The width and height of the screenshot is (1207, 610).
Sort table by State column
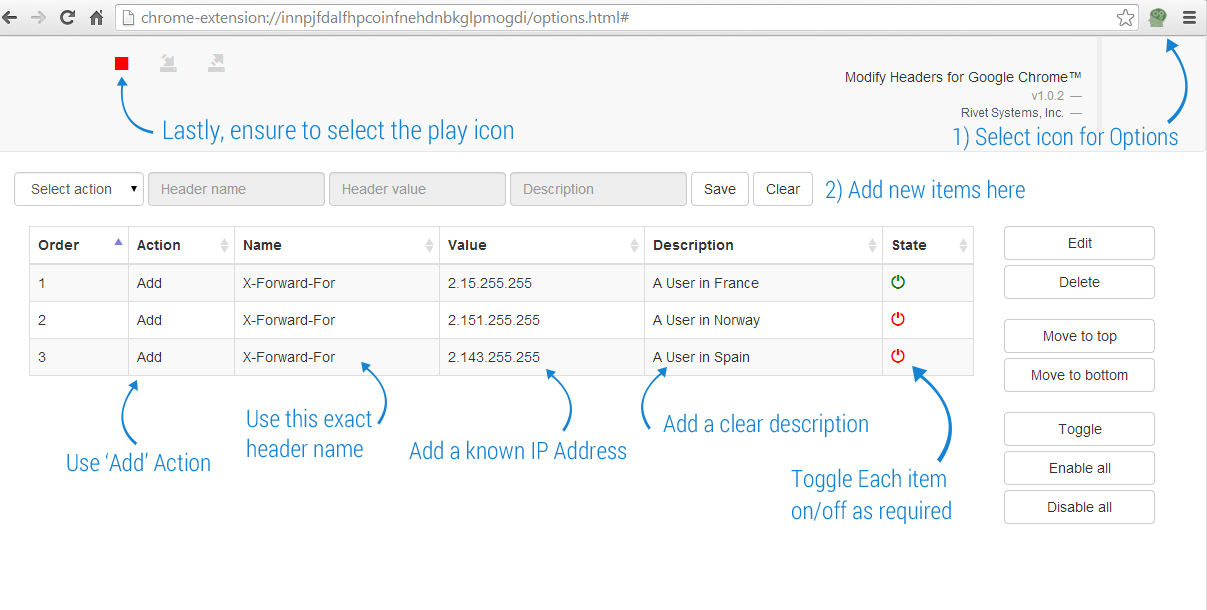click(x=928, y=245)
